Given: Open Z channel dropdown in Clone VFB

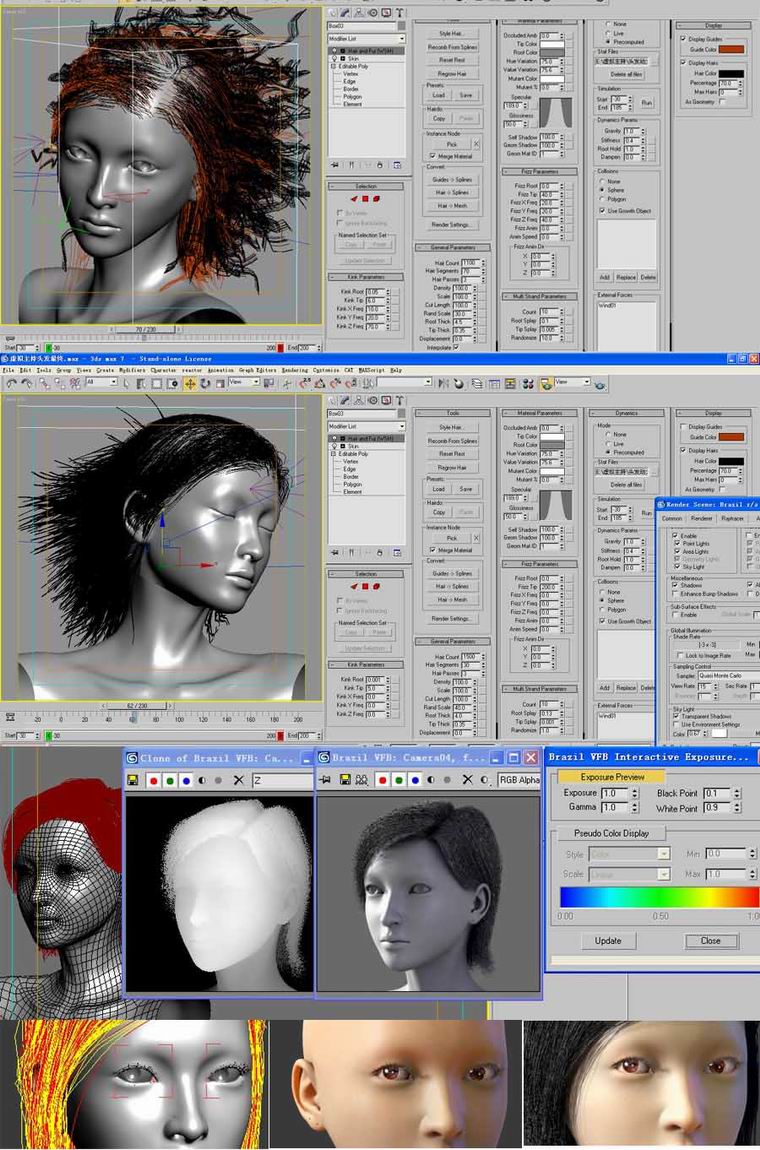Looking at the screenshot, I should point(283,780).
